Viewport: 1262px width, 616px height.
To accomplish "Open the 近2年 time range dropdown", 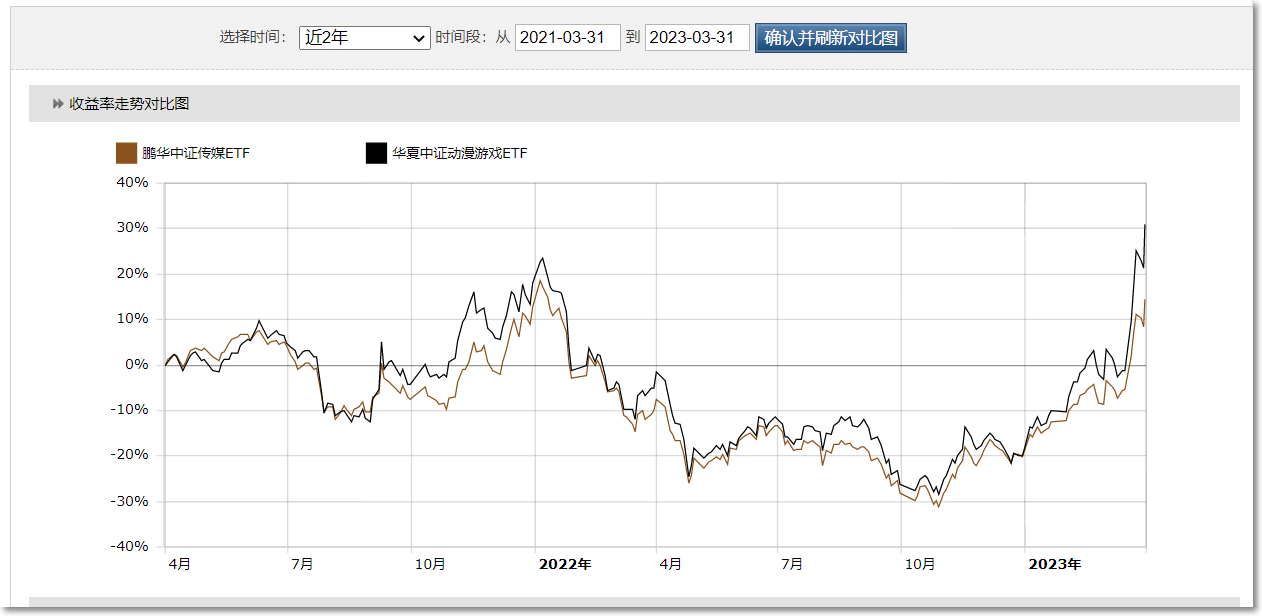I will [365, 38].
